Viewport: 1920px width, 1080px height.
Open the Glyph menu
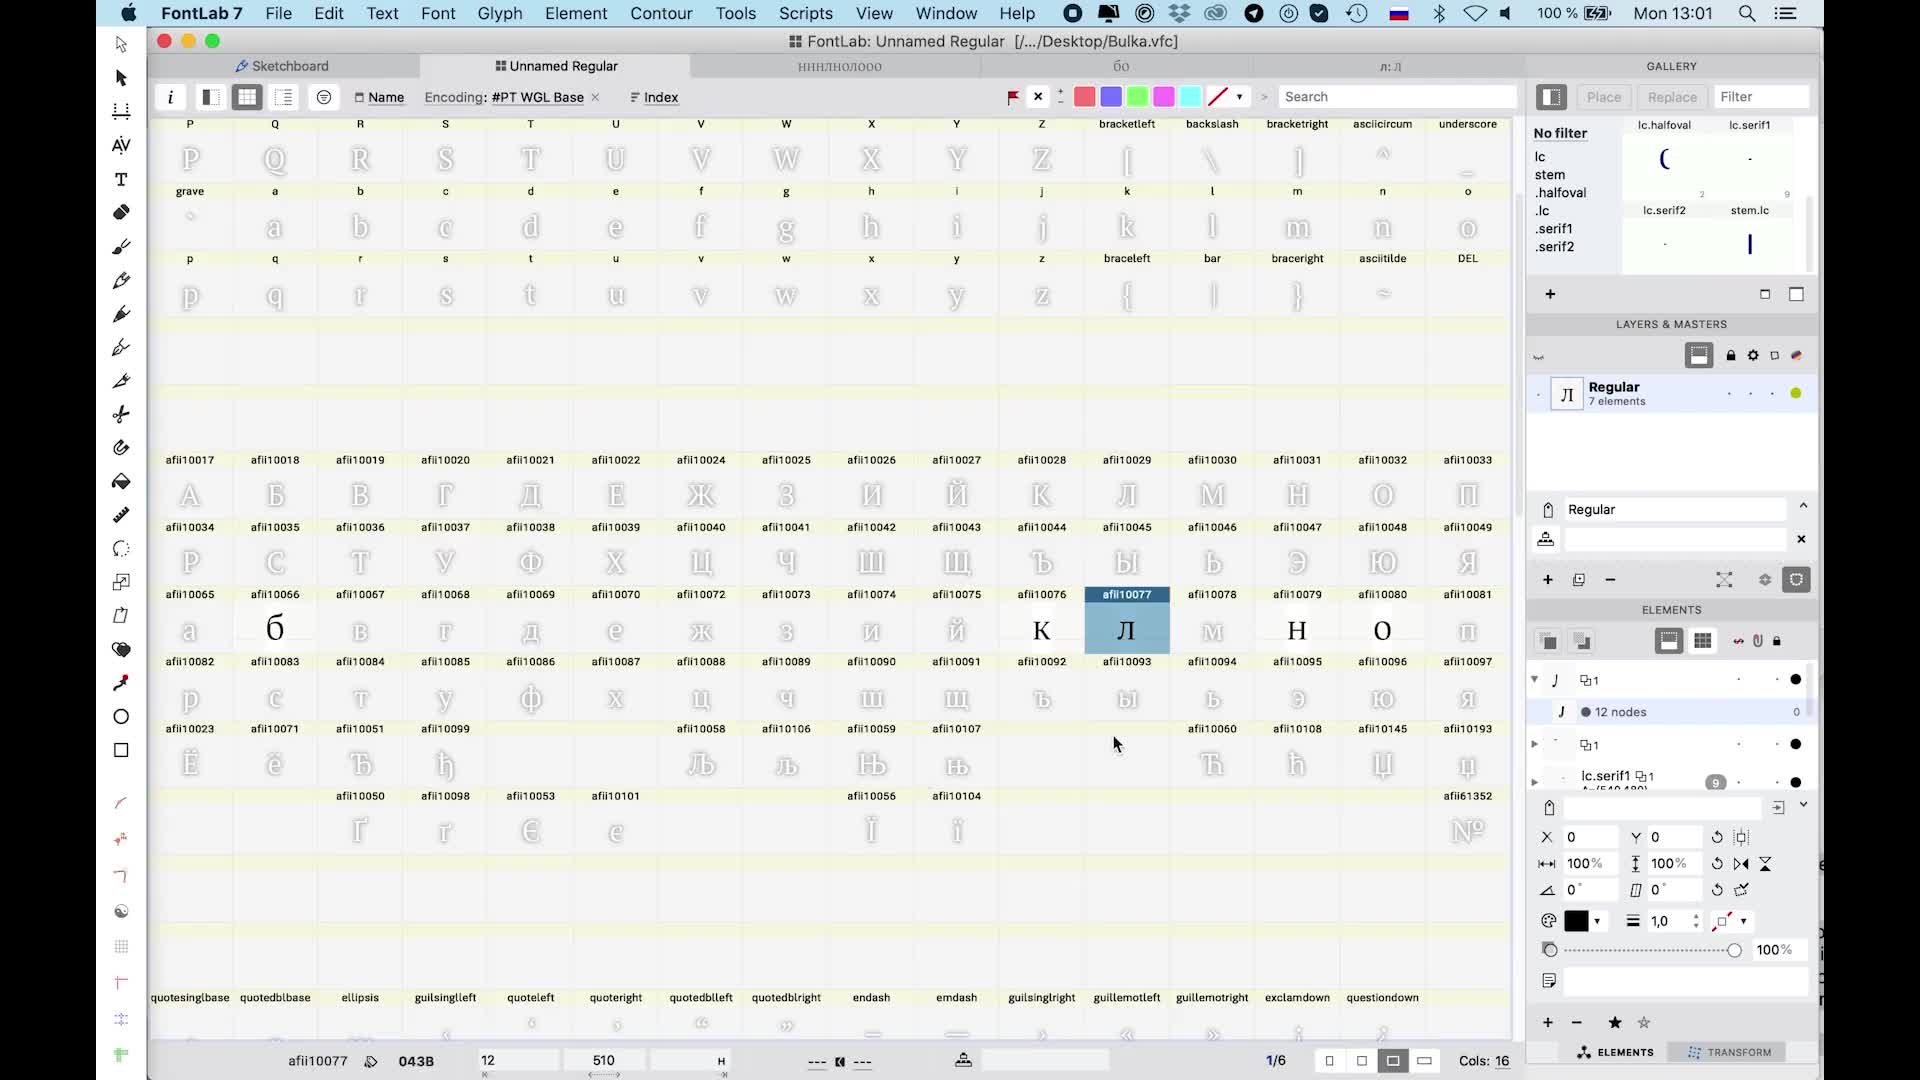(x=499, y=13)
